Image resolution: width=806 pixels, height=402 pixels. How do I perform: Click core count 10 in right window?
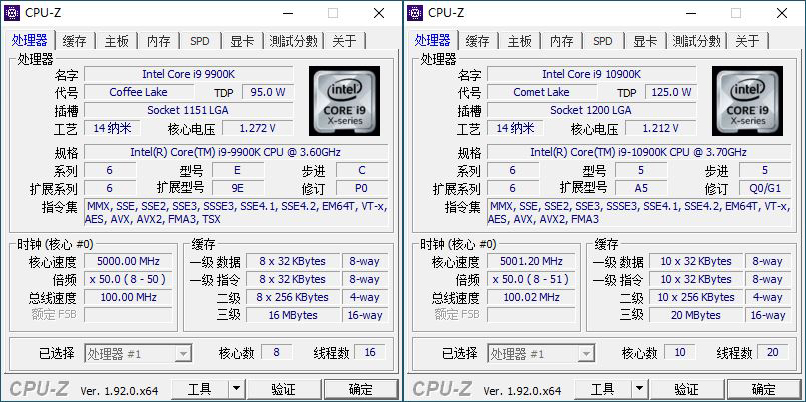[x=680, y=353]
